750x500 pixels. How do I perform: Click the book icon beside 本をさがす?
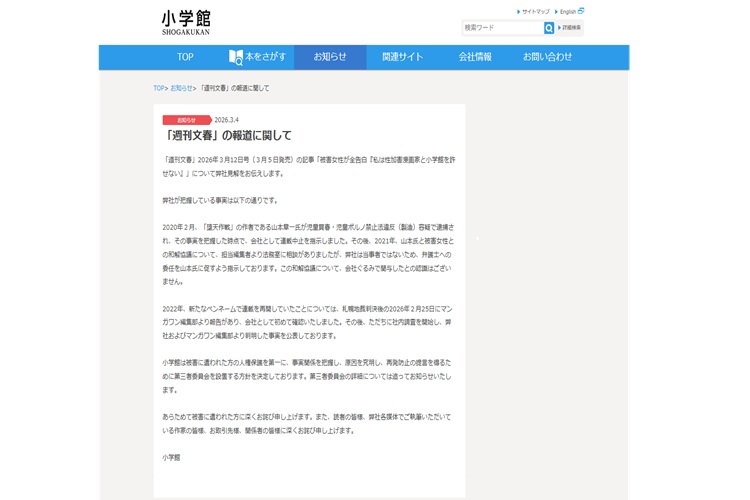[x=235, y=57]
